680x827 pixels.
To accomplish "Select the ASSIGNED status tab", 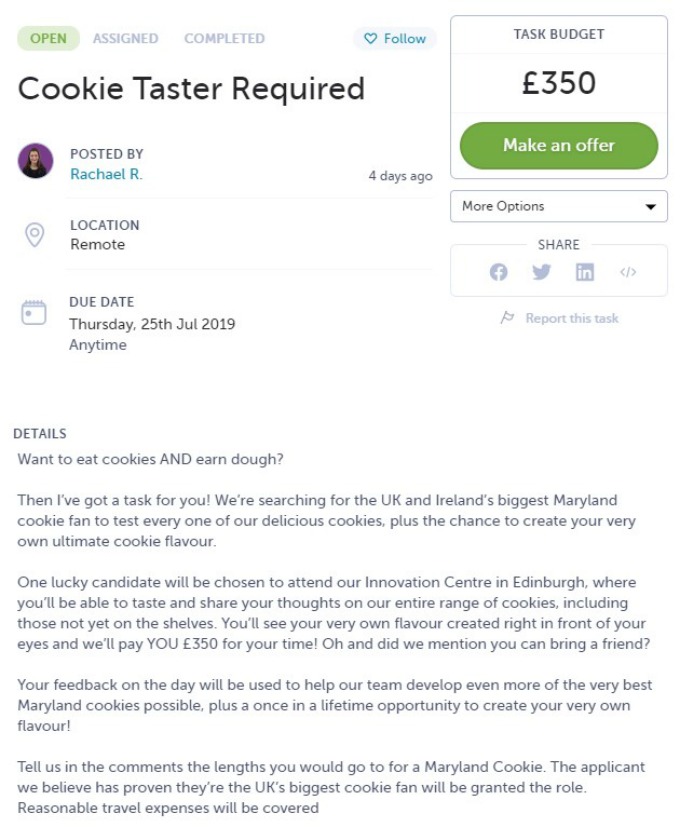I will 126,39.
